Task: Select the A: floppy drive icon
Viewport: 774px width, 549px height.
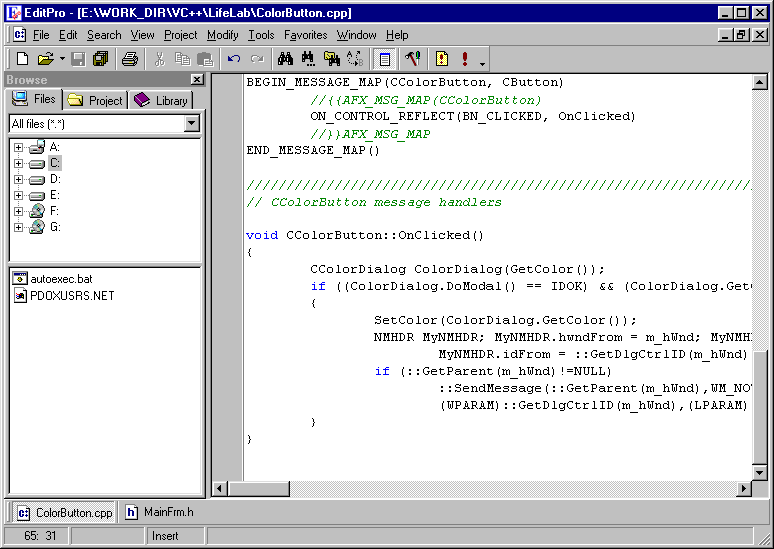Action: tap(37, 147)
